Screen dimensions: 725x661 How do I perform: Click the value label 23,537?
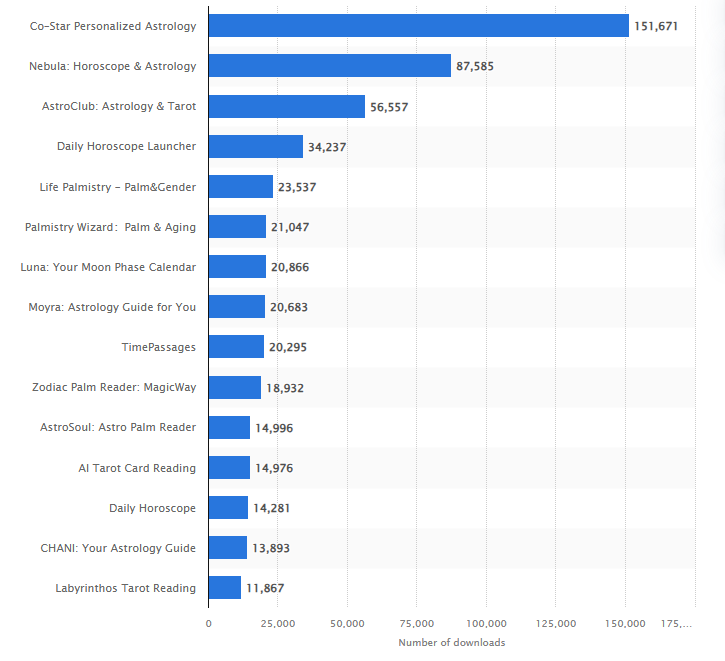point(297,187)
